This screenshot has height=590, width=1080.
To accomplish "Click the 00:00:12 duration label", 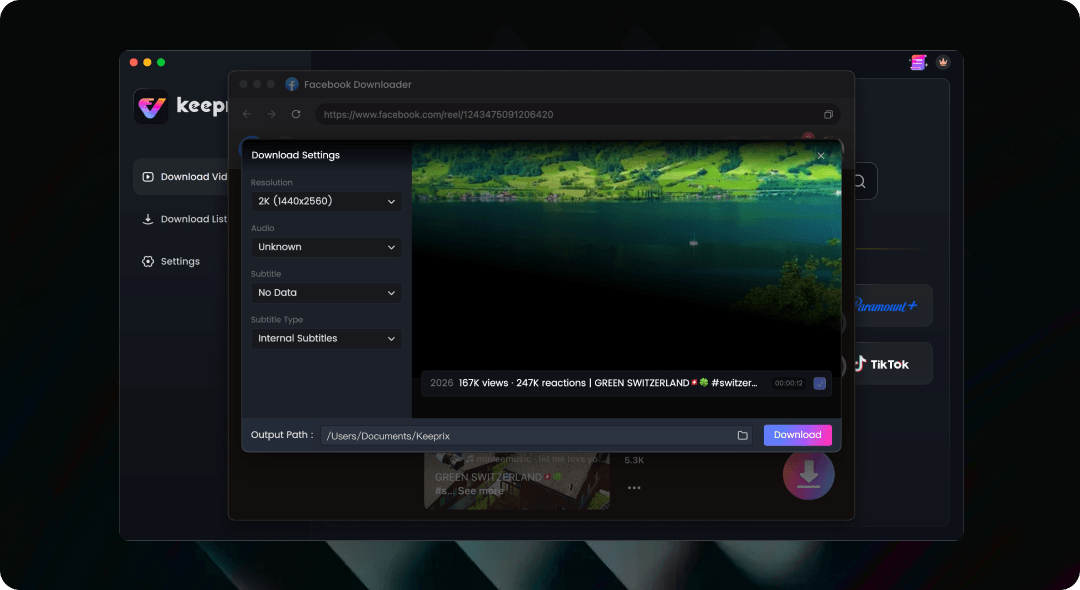I will click(789, 383).
